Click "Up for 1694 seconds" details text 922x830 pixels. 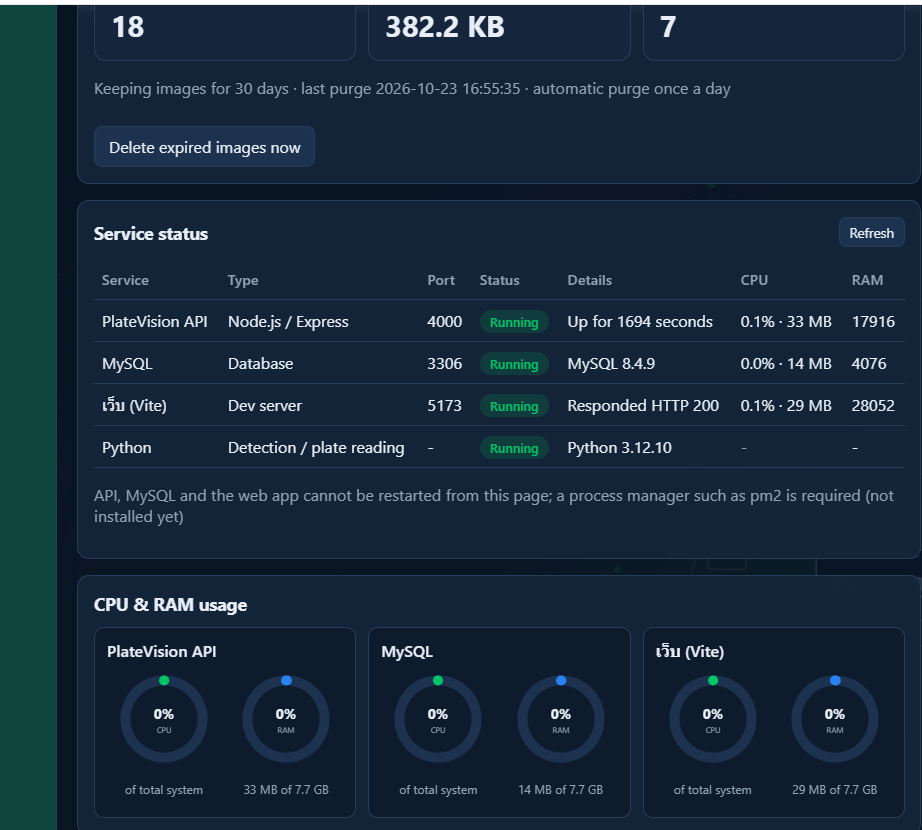click(x=640, y=322)
